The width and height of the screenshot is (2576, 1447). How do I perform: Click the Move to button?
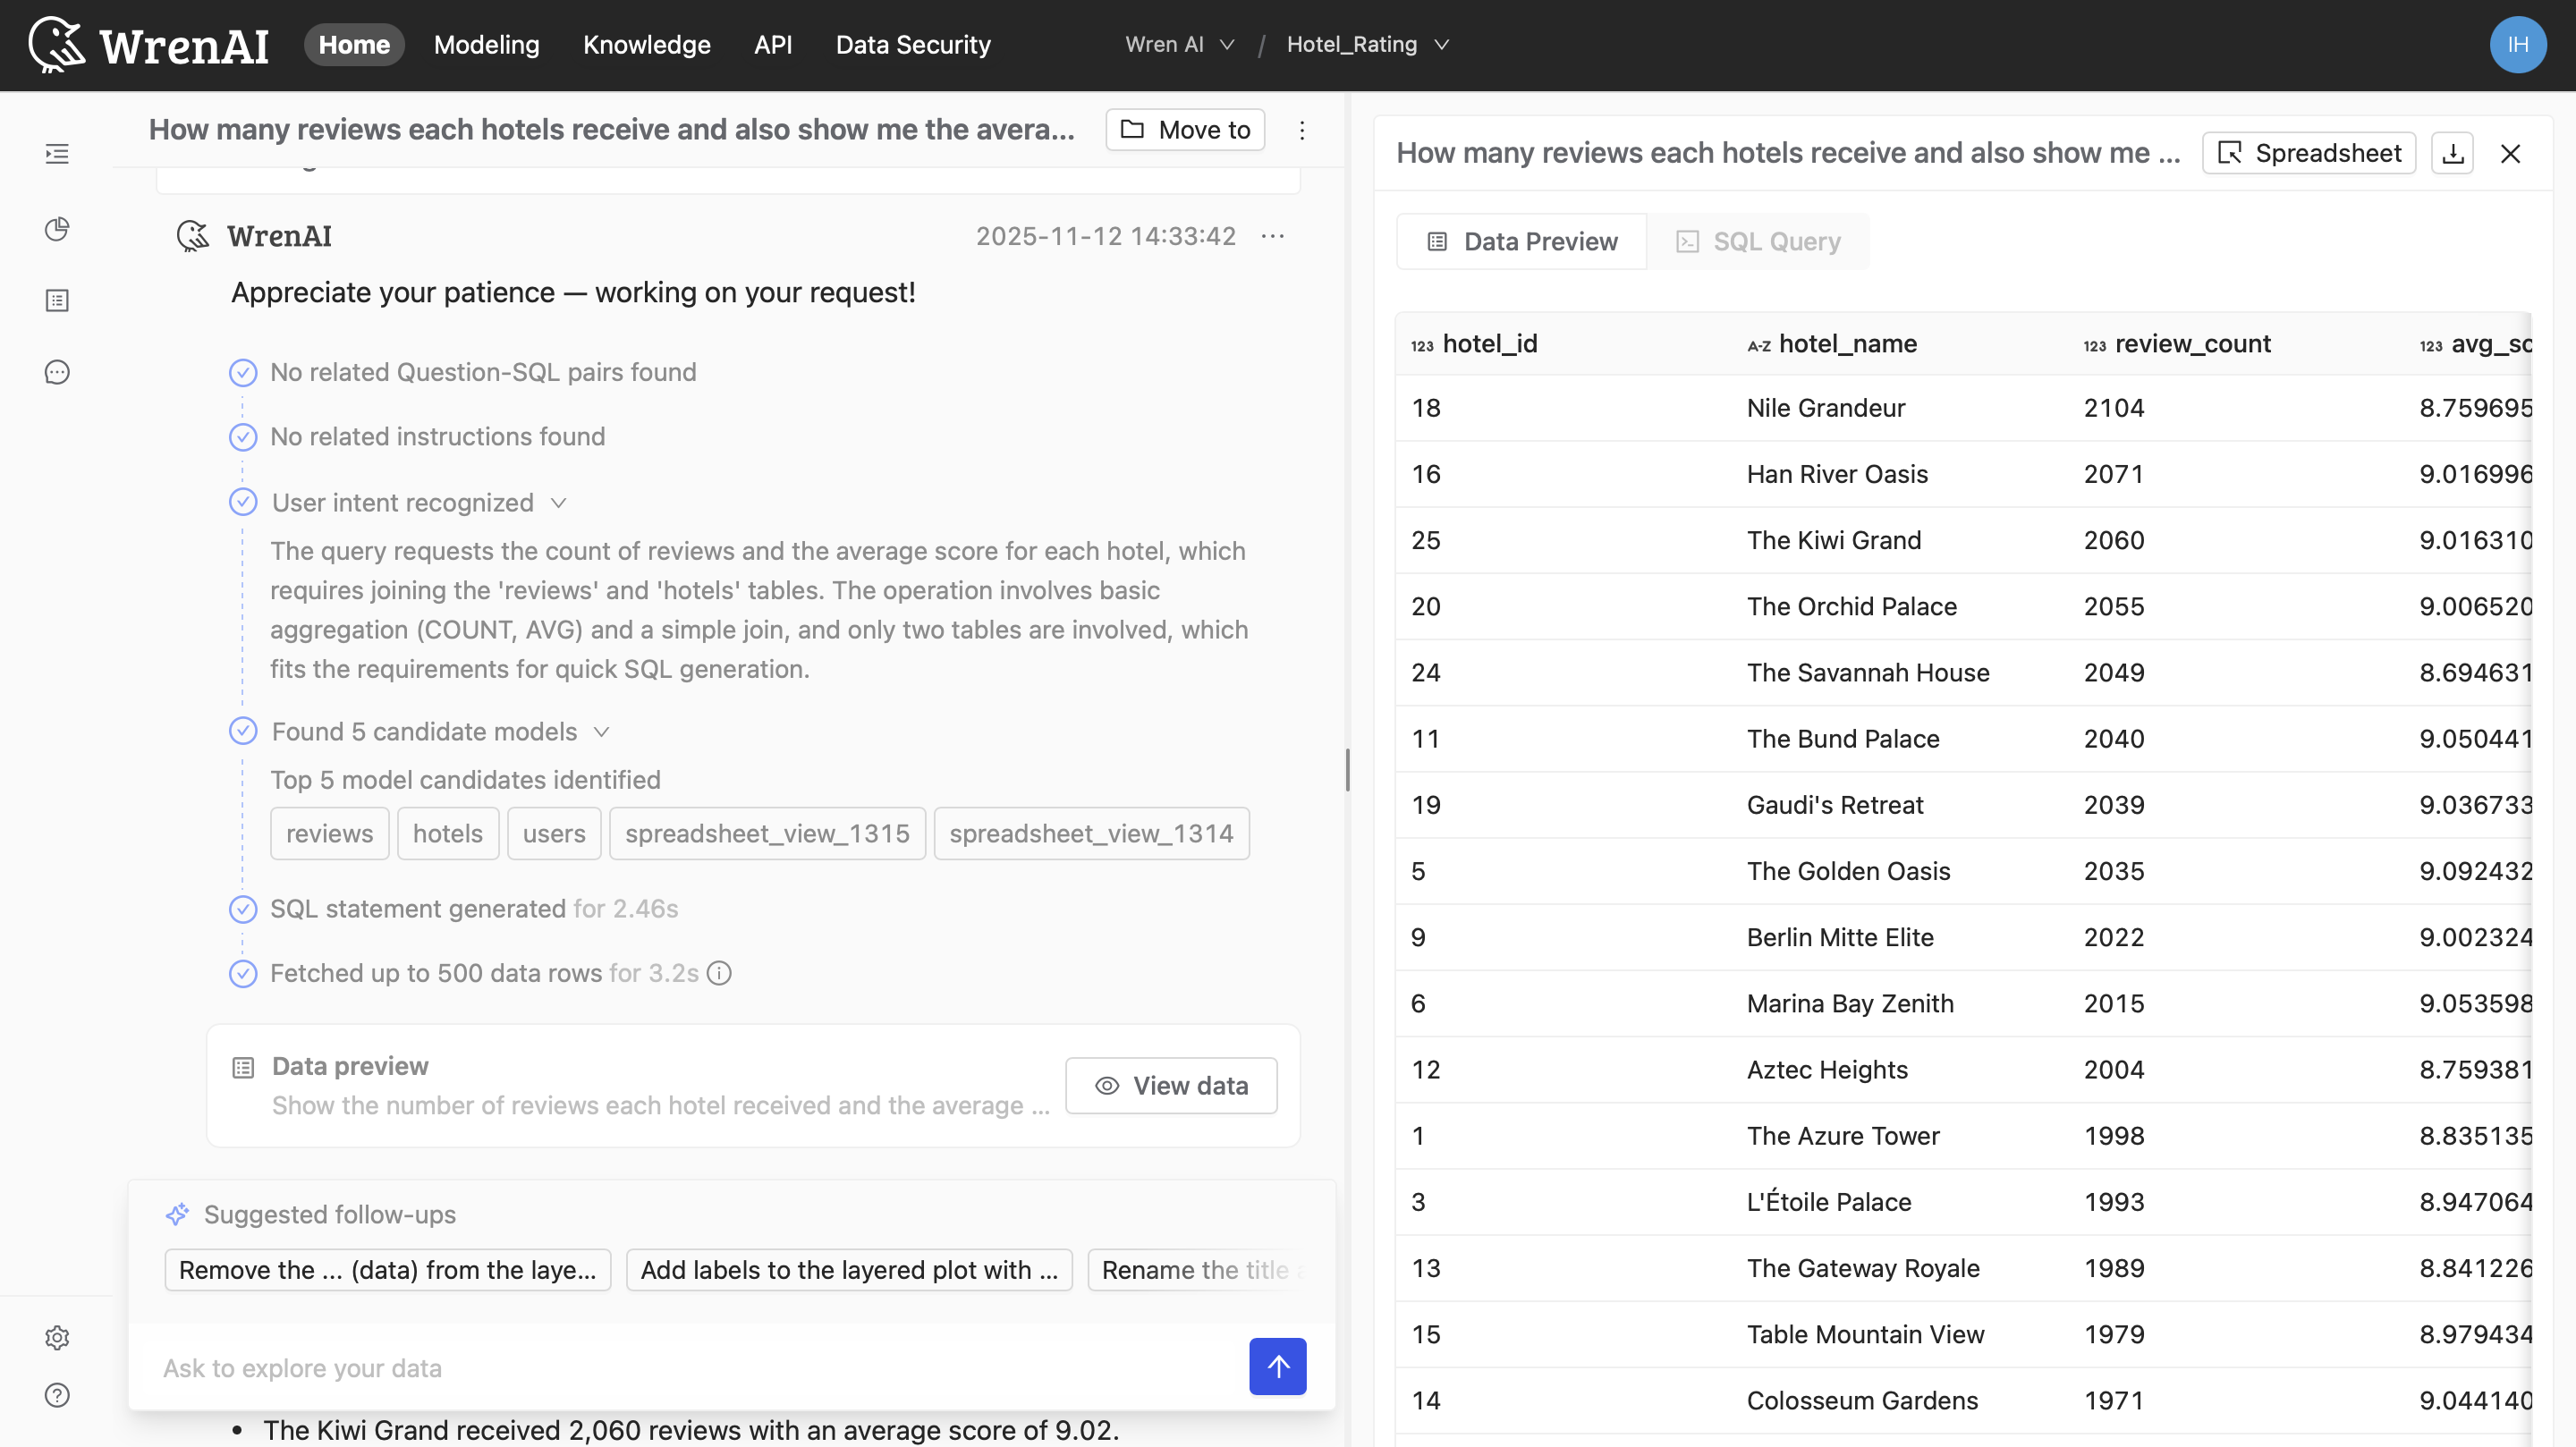pos(1185,130)
